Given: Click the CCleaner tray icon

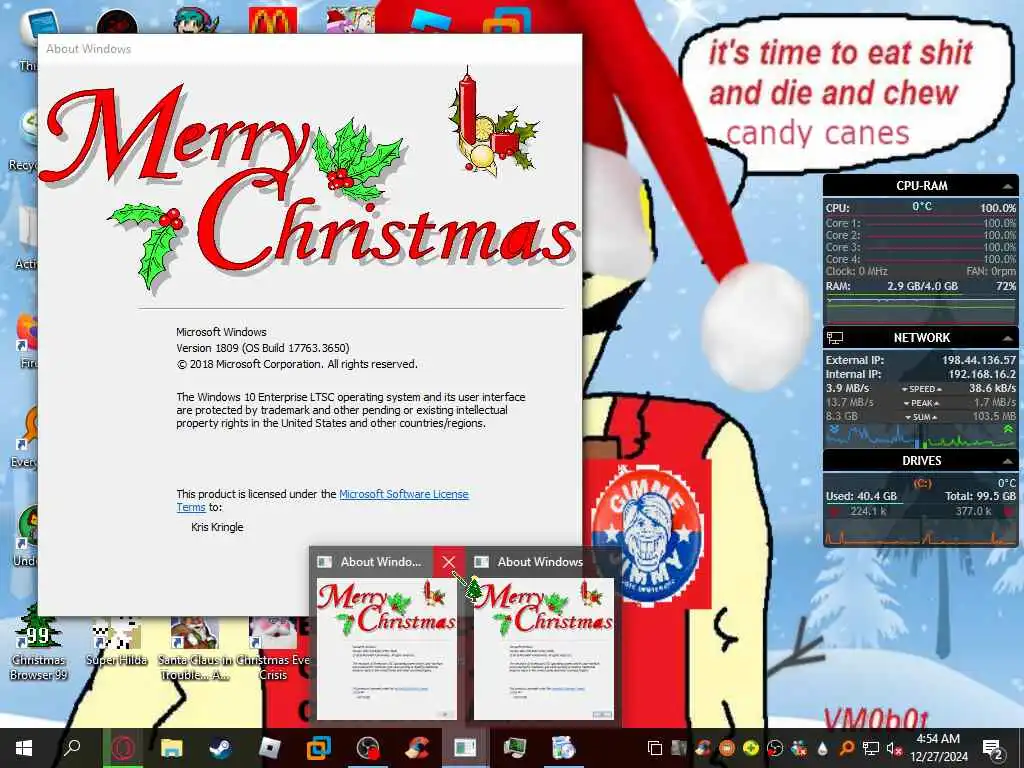Looking at the screenshot, I should (x=703, y=748).
